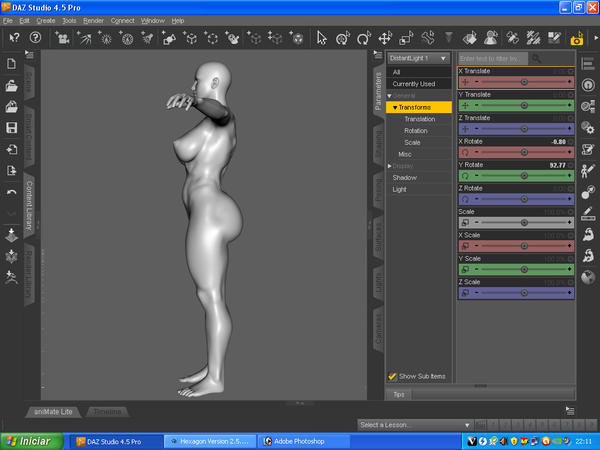Click the New file icon in left toolbar

[x=11, y=64]
